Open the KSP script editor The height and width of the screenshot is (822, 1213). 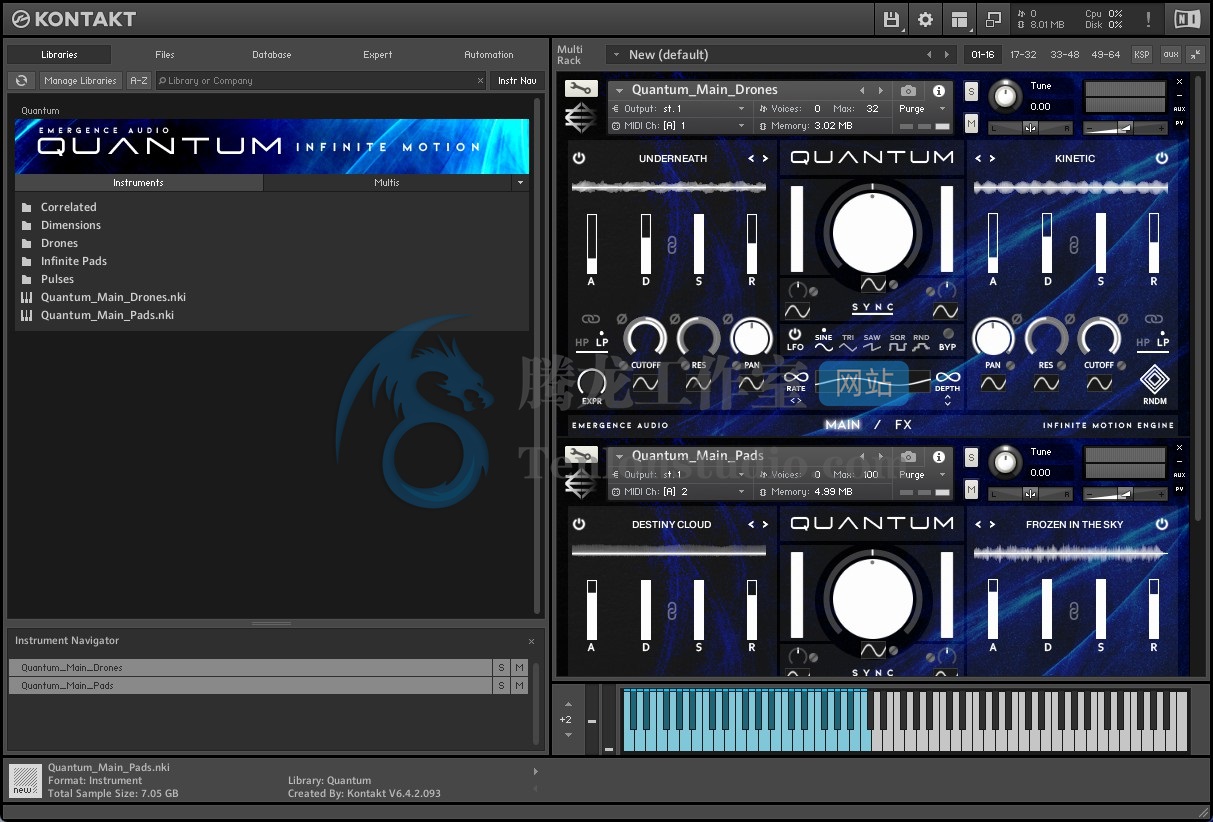[x=1141, y=54]
